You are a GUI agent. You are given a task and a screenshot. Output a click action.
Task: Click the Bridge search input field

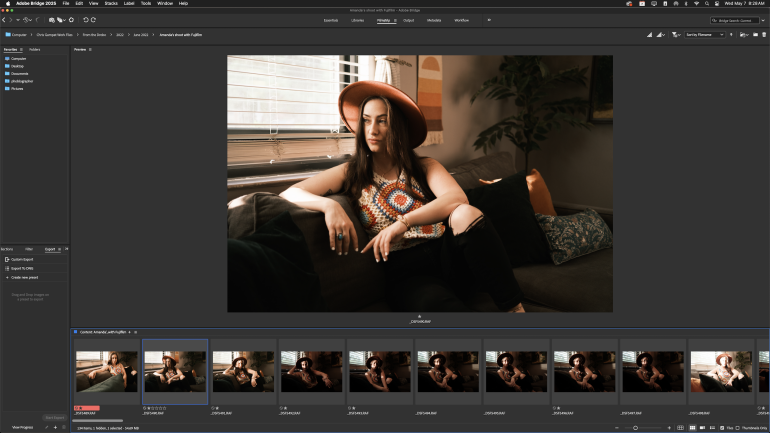click(x=735, y=20)
